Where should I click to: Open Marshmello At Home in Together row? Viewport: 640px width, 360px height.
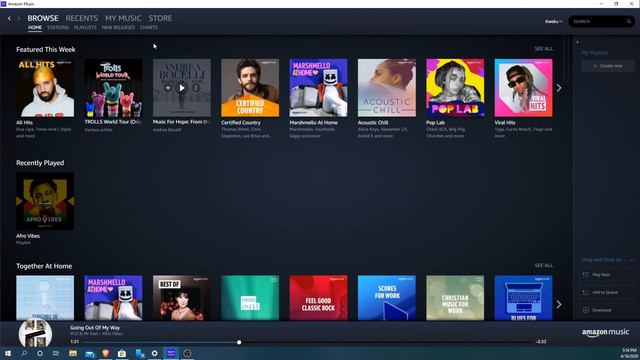(x=113, y=298)
